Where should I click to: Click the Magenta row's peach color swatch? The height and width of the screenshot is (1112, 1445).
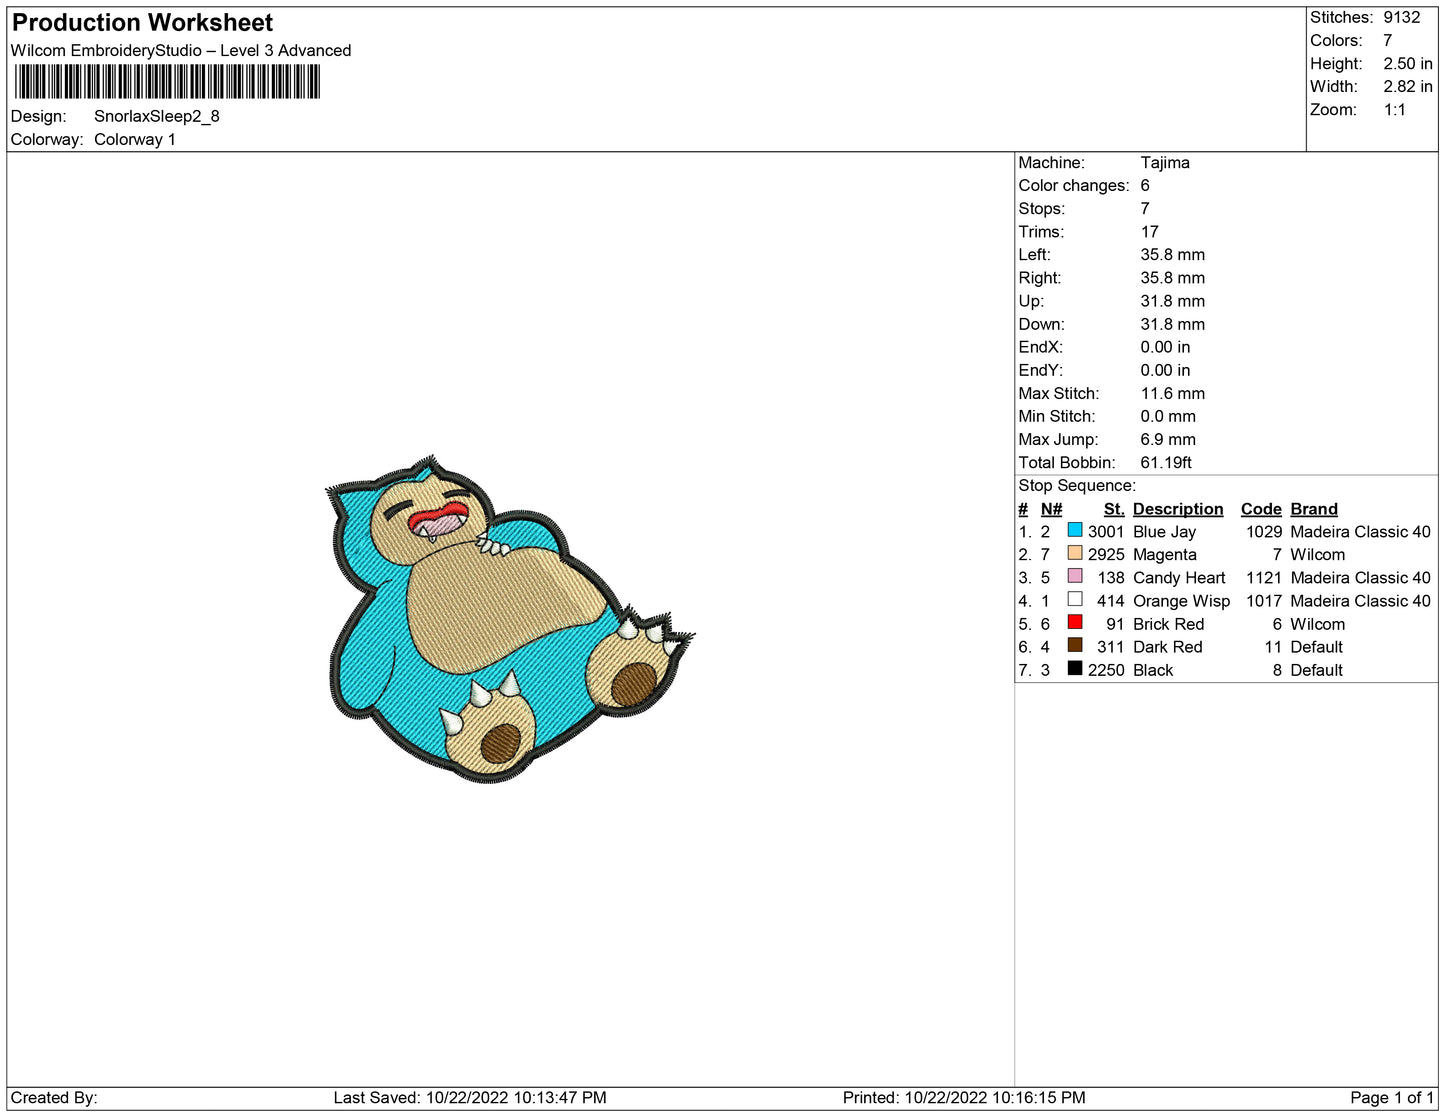click(x=1075, y=553)
